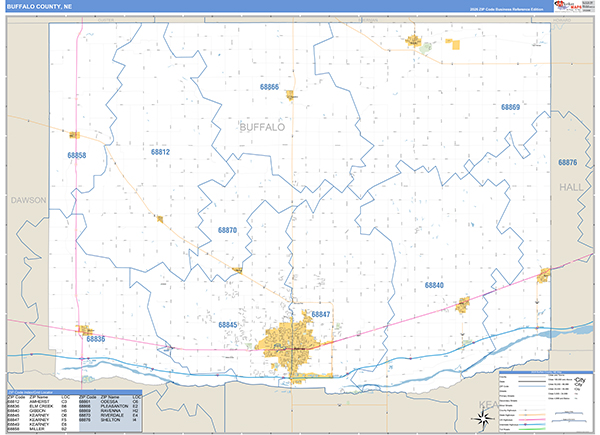Viewport: 600px width, 435px height.
Task: Click the Shelton town marker at the east county edge
Action: click(543, 276)
